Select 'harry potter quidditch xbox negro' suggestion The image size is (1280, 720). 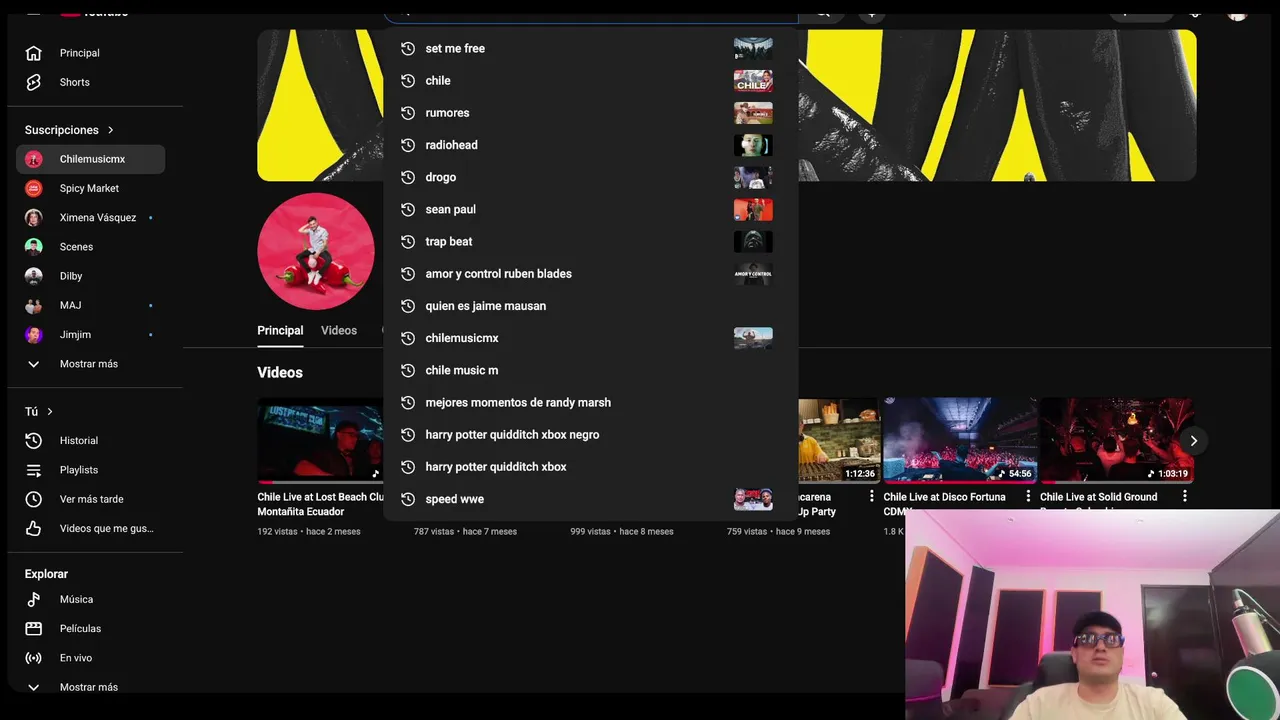point(590,435)
